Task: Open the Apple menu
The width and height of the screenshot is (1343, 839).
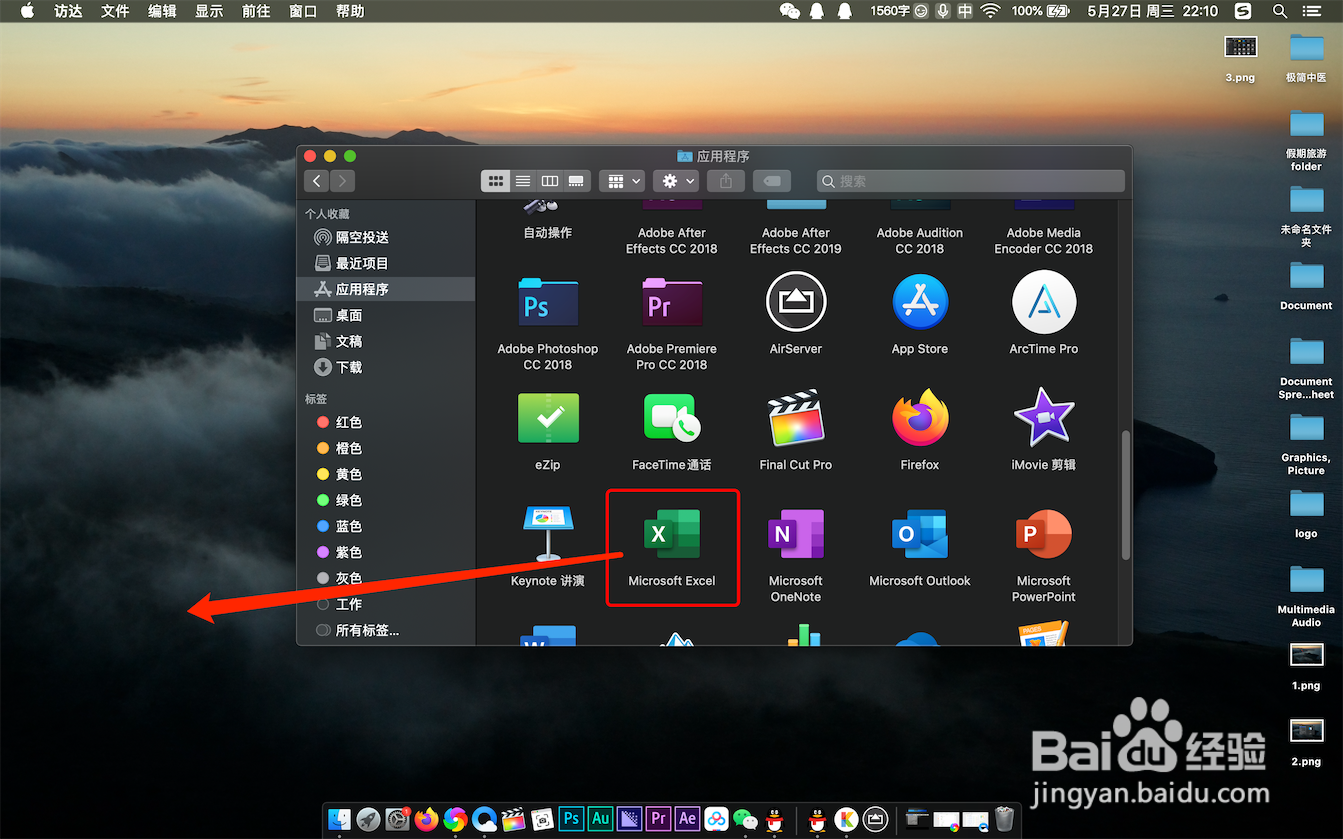Action: (27, 11)
